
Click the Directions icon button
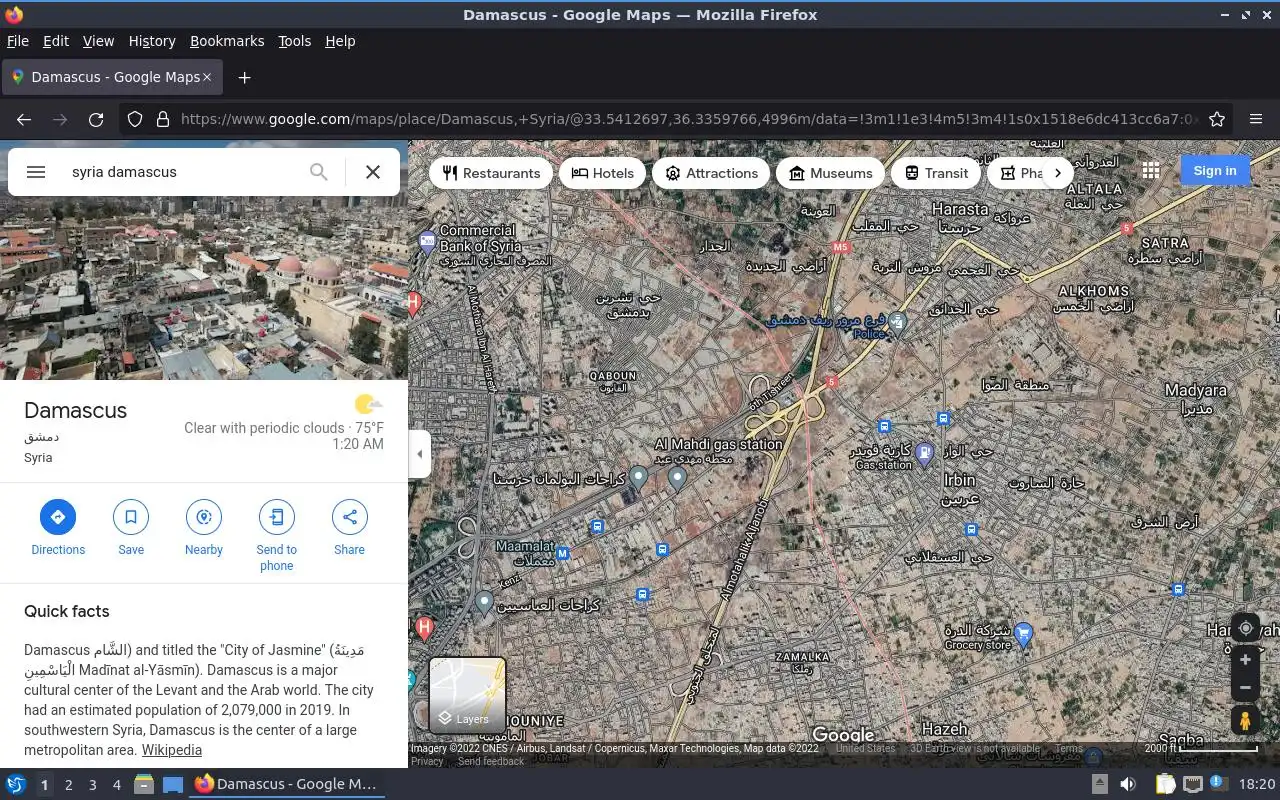click(58, 517)
